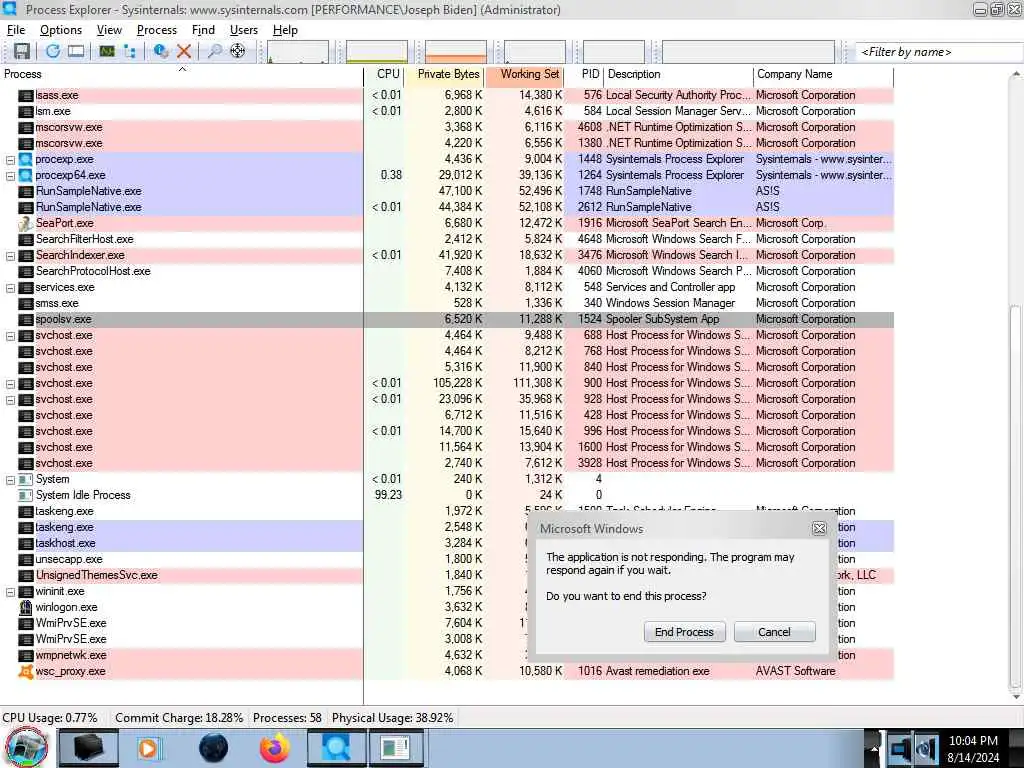Click the volume speaker tray icon
The image size is (1024, 768).
926,748
